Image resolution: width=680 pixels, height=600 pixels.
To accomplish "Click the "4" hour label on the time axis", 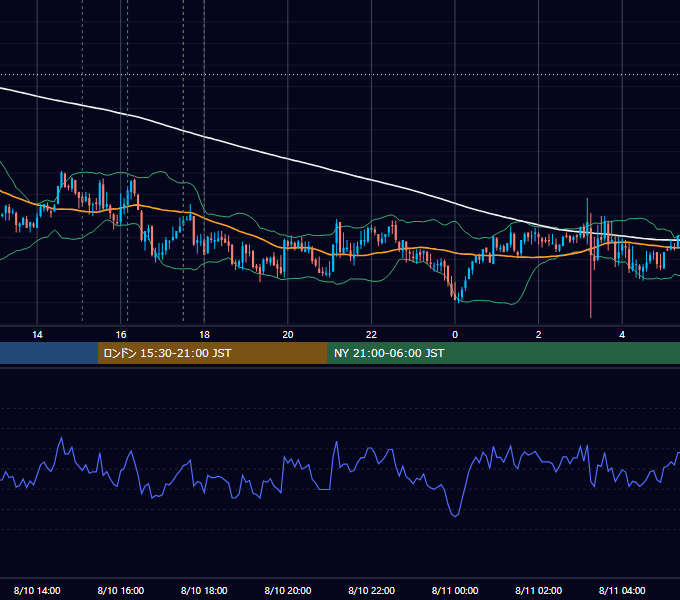I will 622,335.
